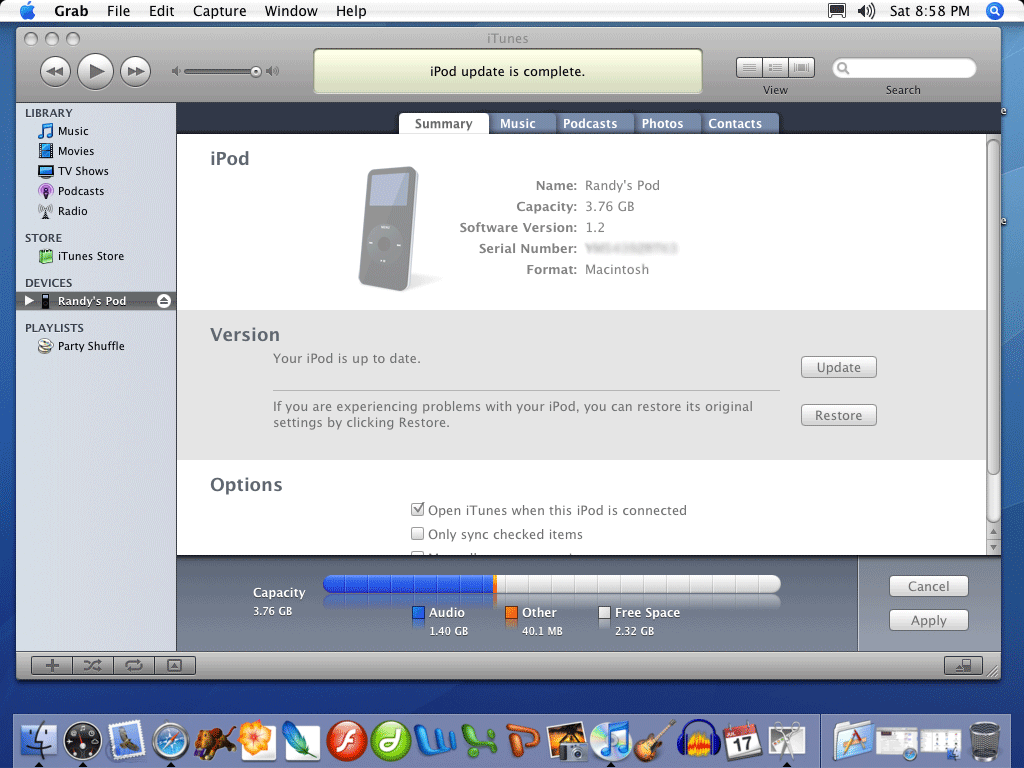The width and height of the screenshot is (1024, 768).
Task: Click the Cancel button
Action: point(928,586)
